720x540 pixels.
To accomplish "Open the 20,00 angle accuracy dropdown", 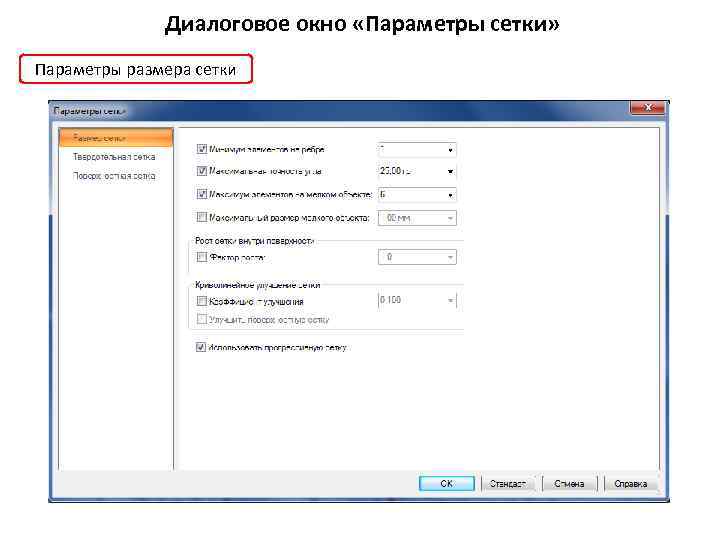I will [x=450, y=171].
